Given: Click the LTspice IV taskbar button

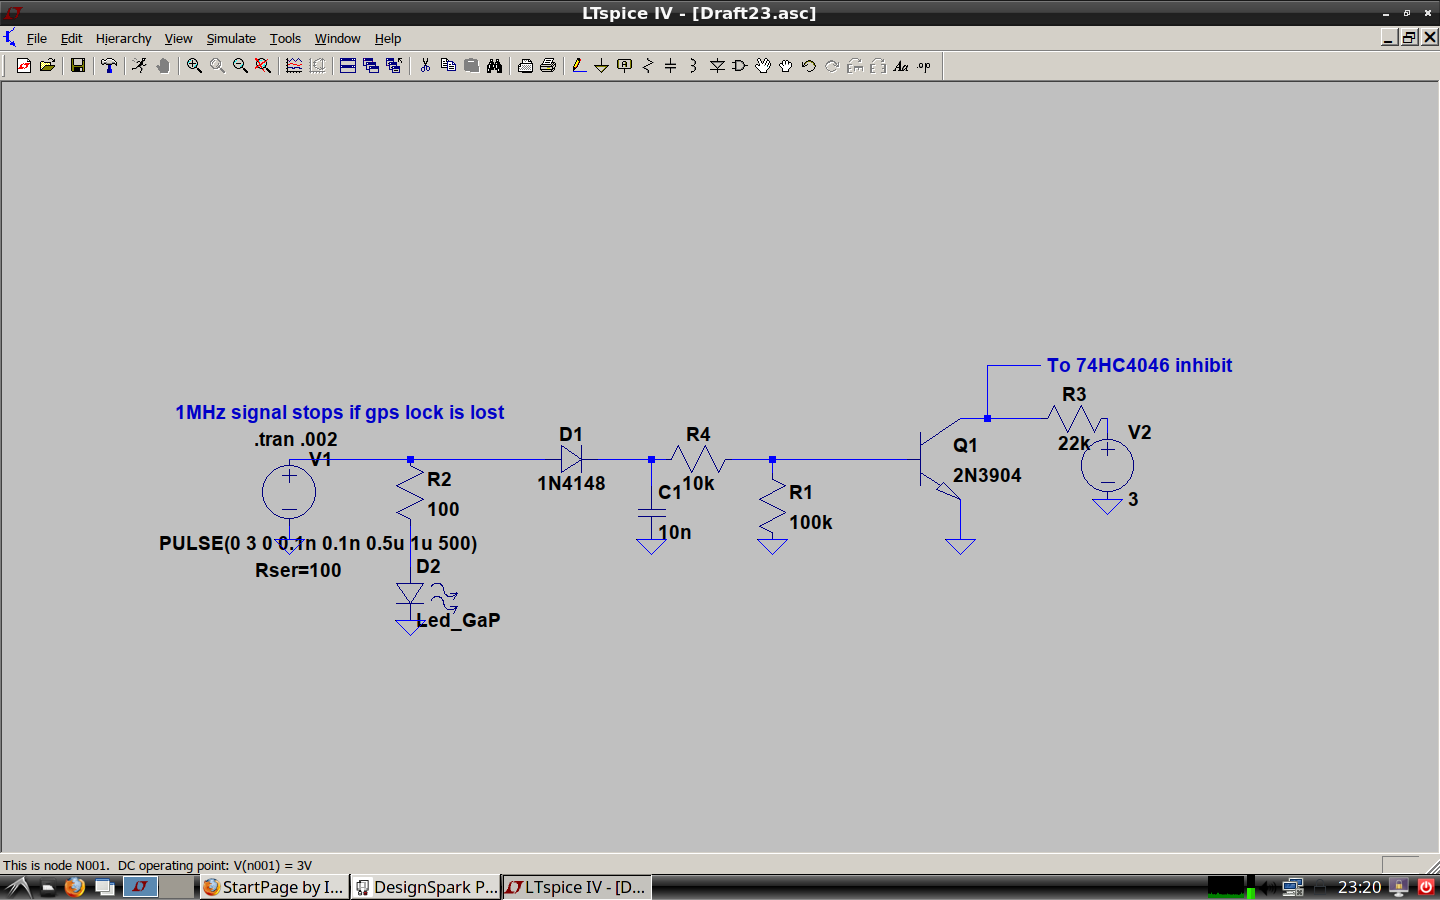Looking at the screenshot, I should [577, 887].
